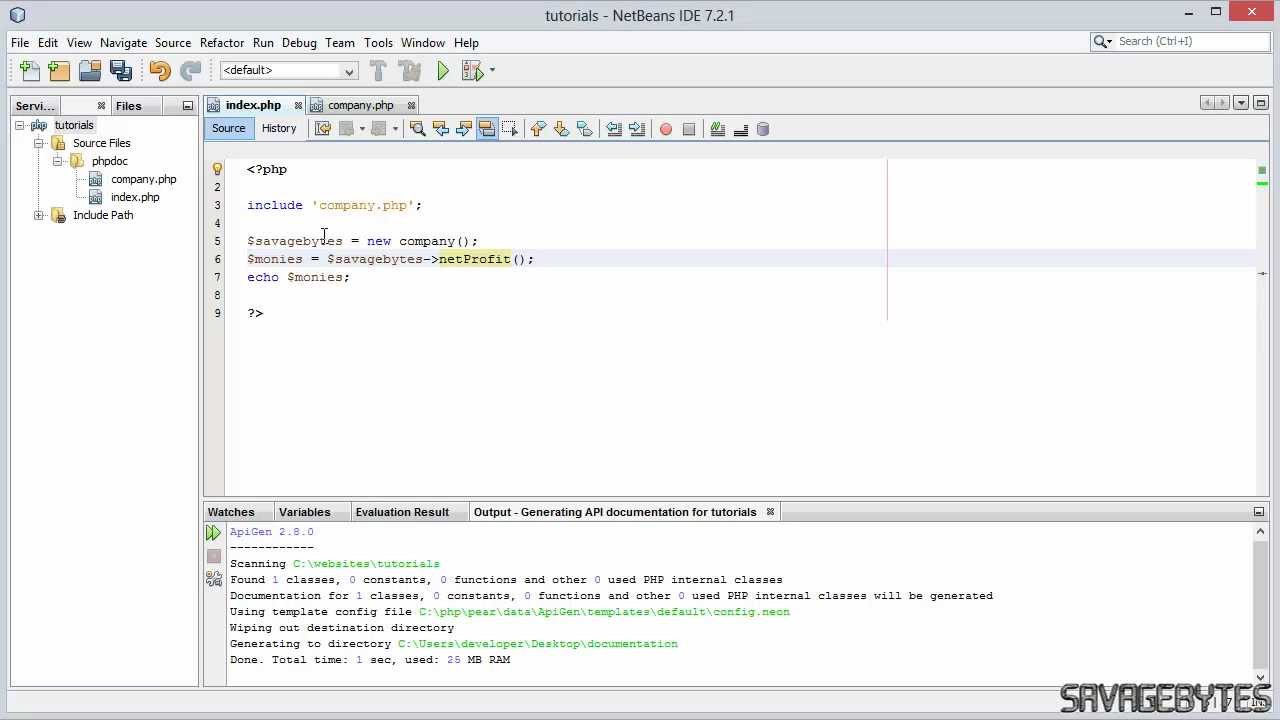Image resolution: width=1280 pixels, height=720 pixels.
Task: Select company.php in the project tree
Action: click(x=143, y=179)
